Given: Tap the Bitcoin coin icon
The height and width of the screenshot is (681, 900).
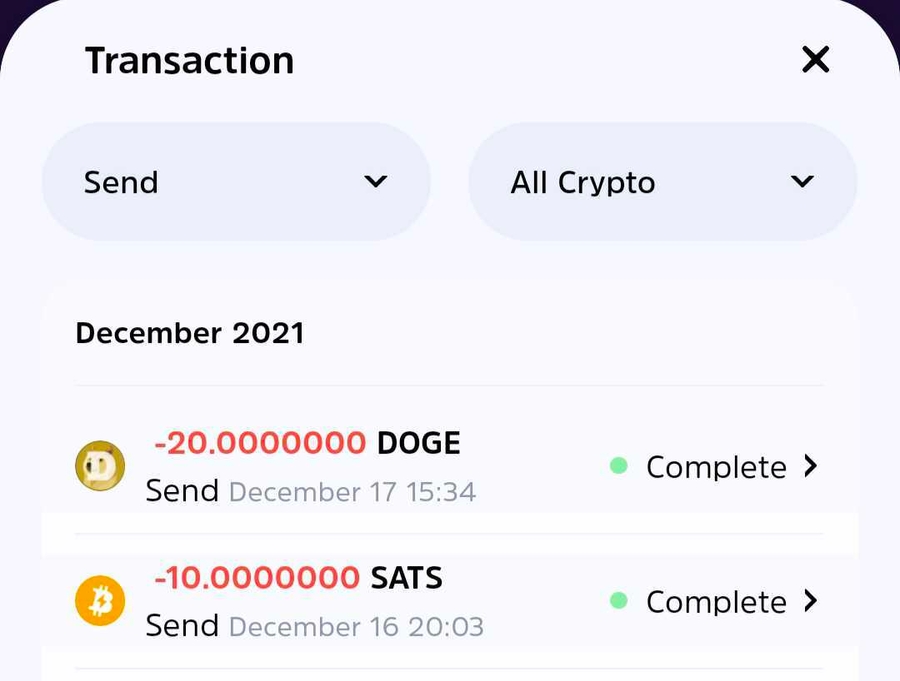Looking at the screenshot, I should point(100,602).
